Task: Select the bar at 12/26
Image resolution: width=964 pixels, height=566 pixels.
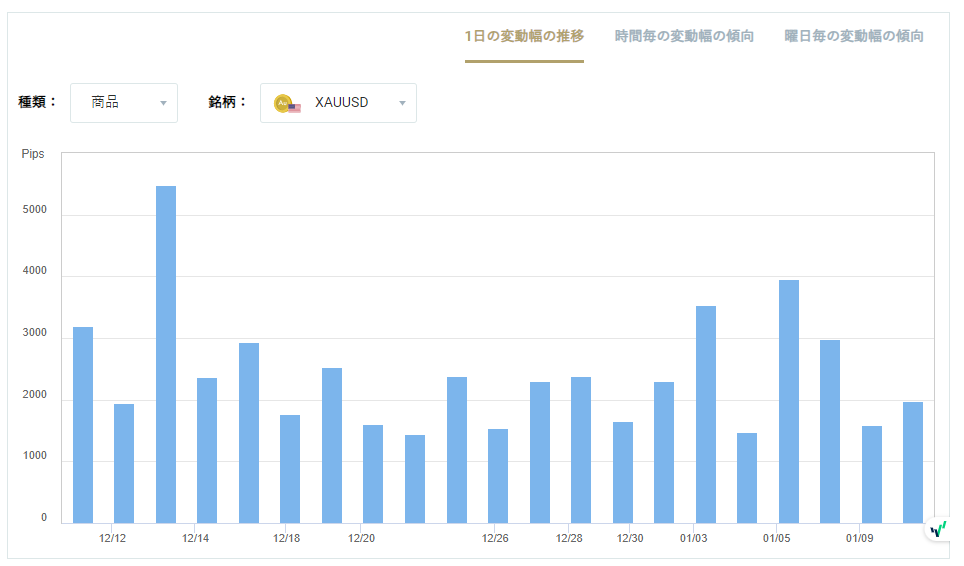Action: click(x=498, y=476)
